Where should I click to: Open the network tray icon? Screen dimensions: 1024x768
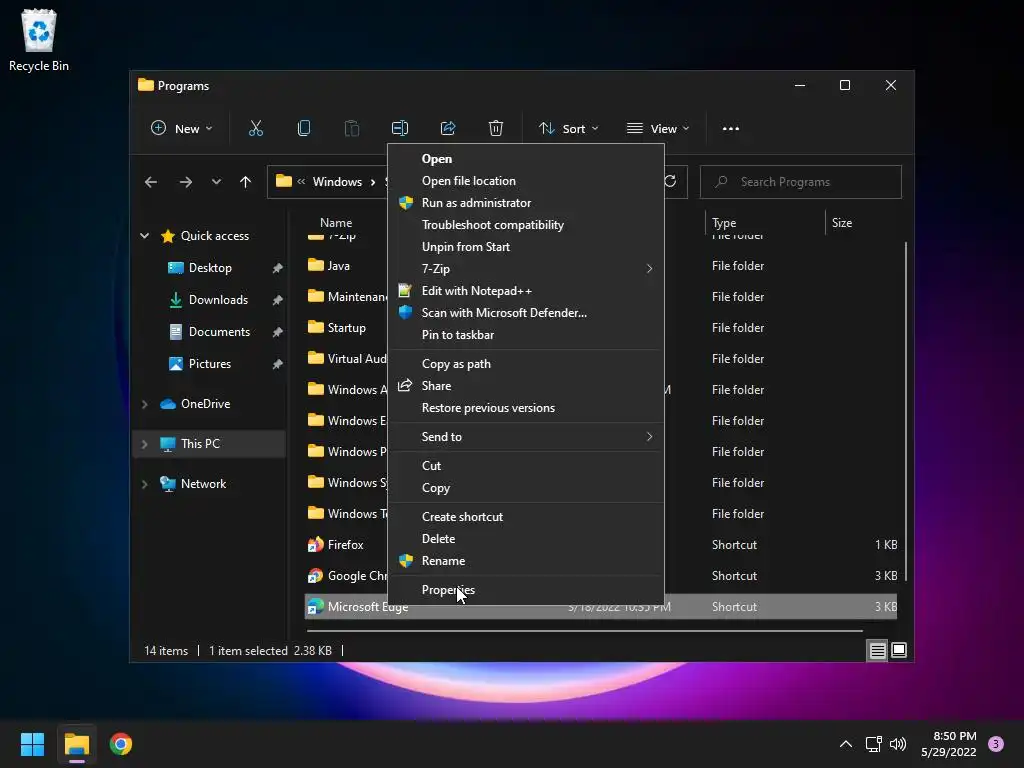coord(873,744)
